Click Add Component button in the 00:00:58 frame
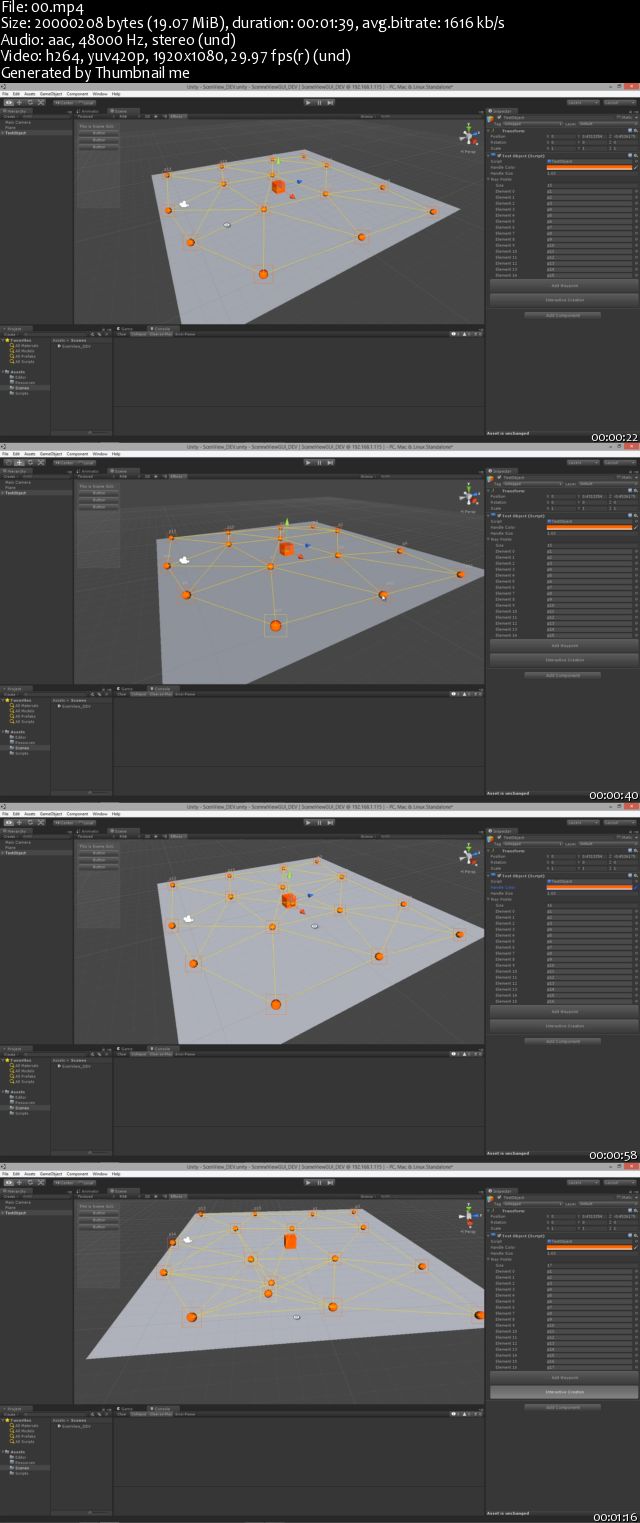The width and height of the screenshot is (640, 1523). (564, 1041)
